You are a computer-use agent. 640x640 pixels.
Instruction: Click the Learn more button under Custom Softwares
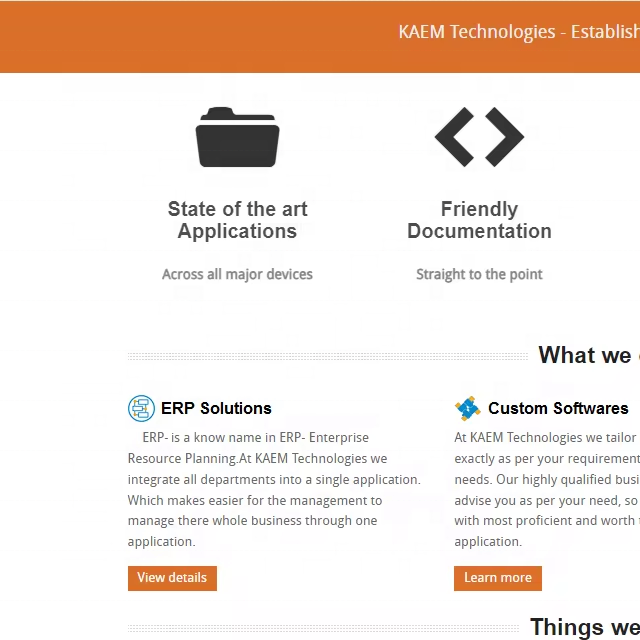click(x=498, y=578)
